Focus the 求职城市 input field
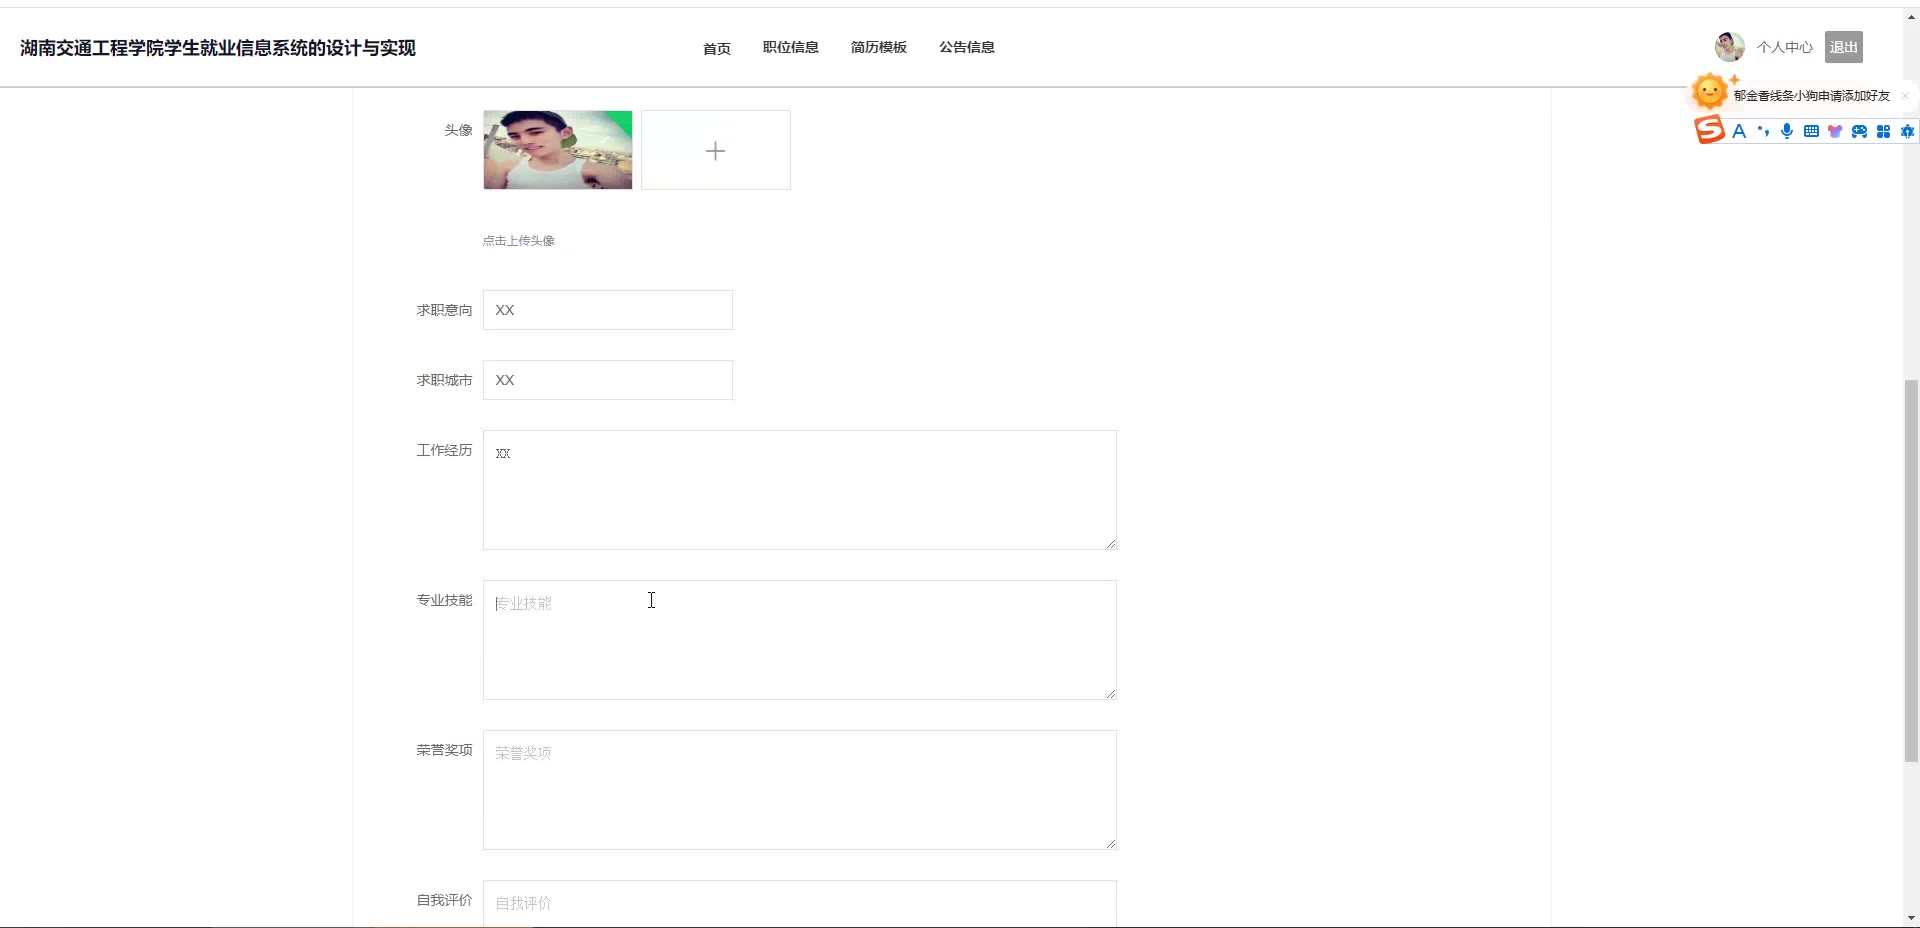 click(x=608, y=380)
